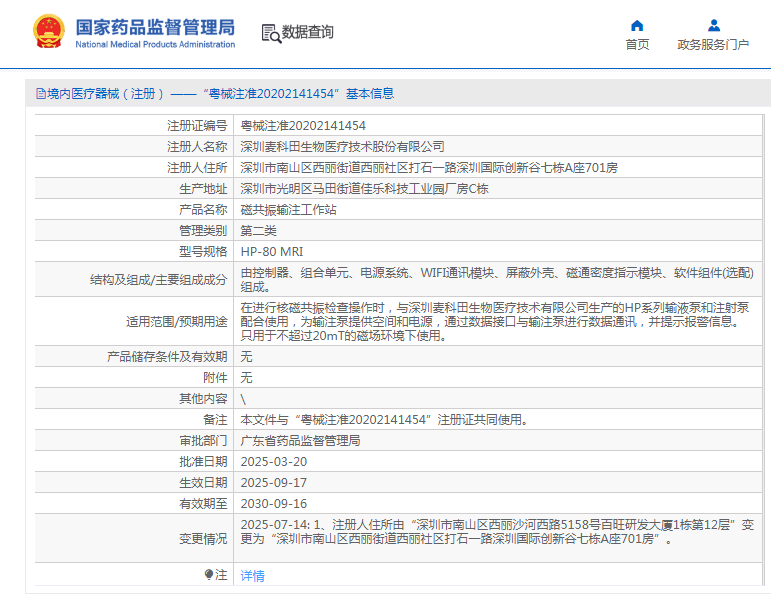Open the 政务服务门户 navigation label
The height and width of the screenshot is (598, 771).
point(713,45)
